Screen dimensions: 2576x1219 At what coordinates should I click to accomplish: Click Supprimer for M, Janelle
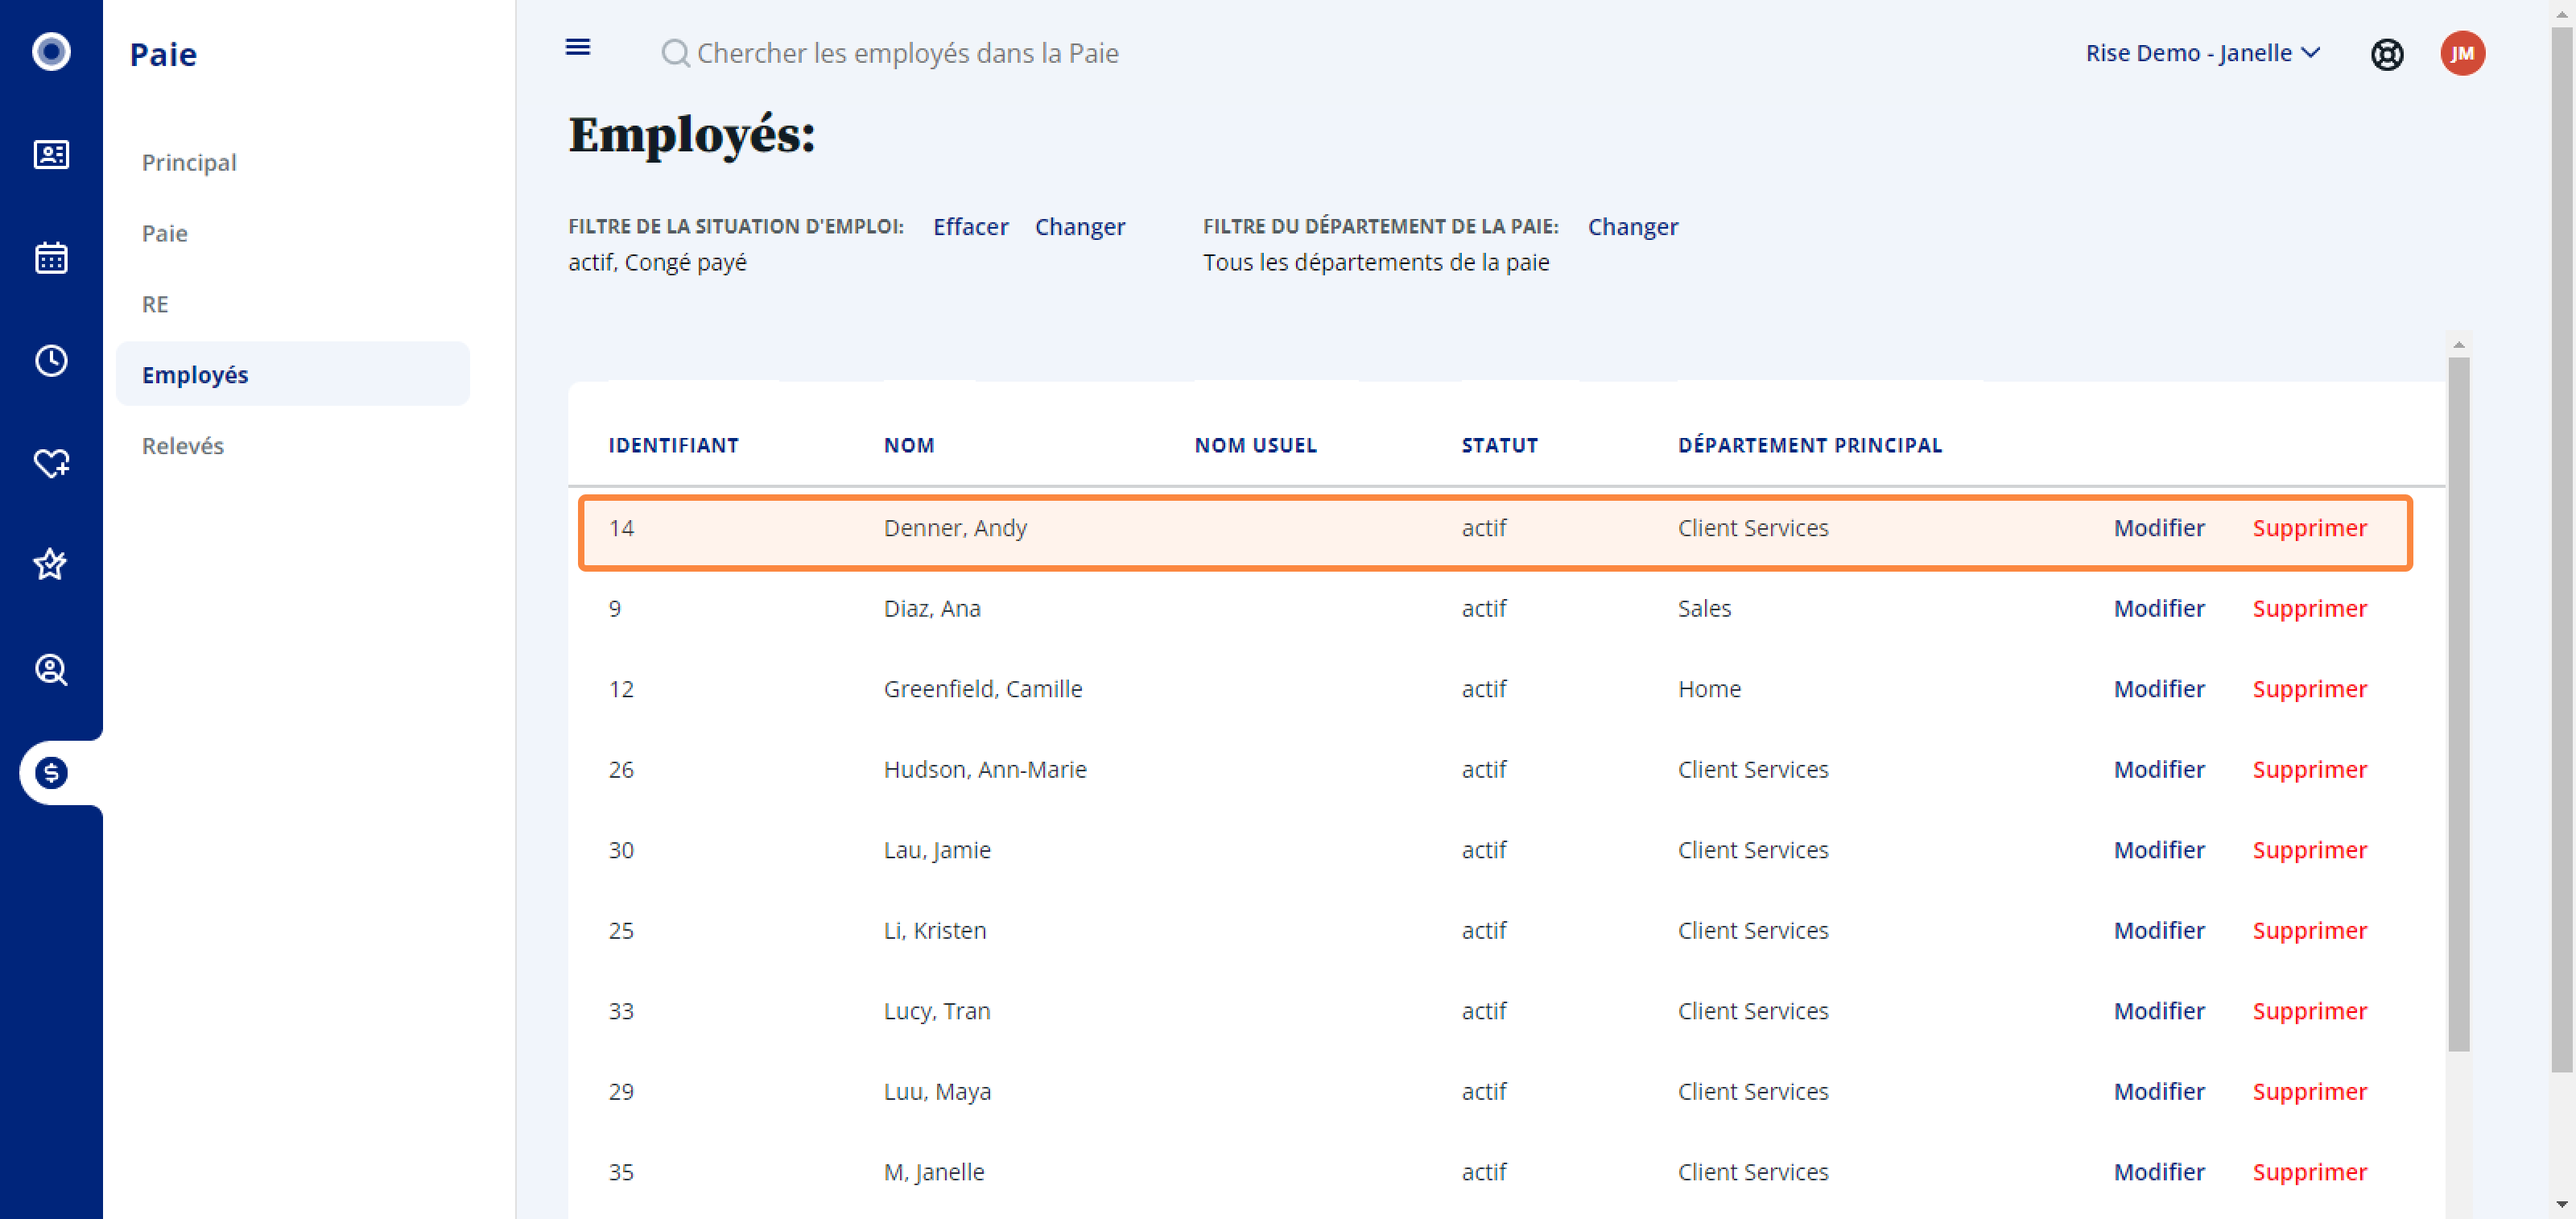2309,1172
